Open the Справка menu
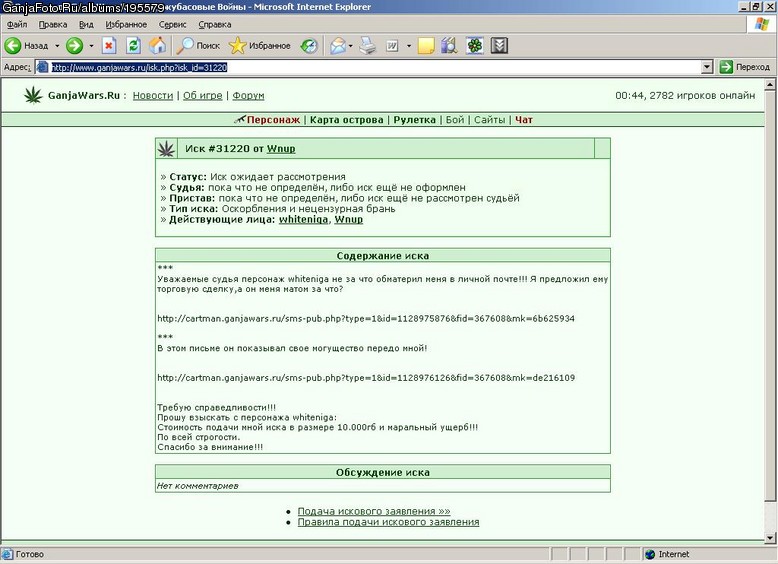778x564 pixels. point(214,24)
